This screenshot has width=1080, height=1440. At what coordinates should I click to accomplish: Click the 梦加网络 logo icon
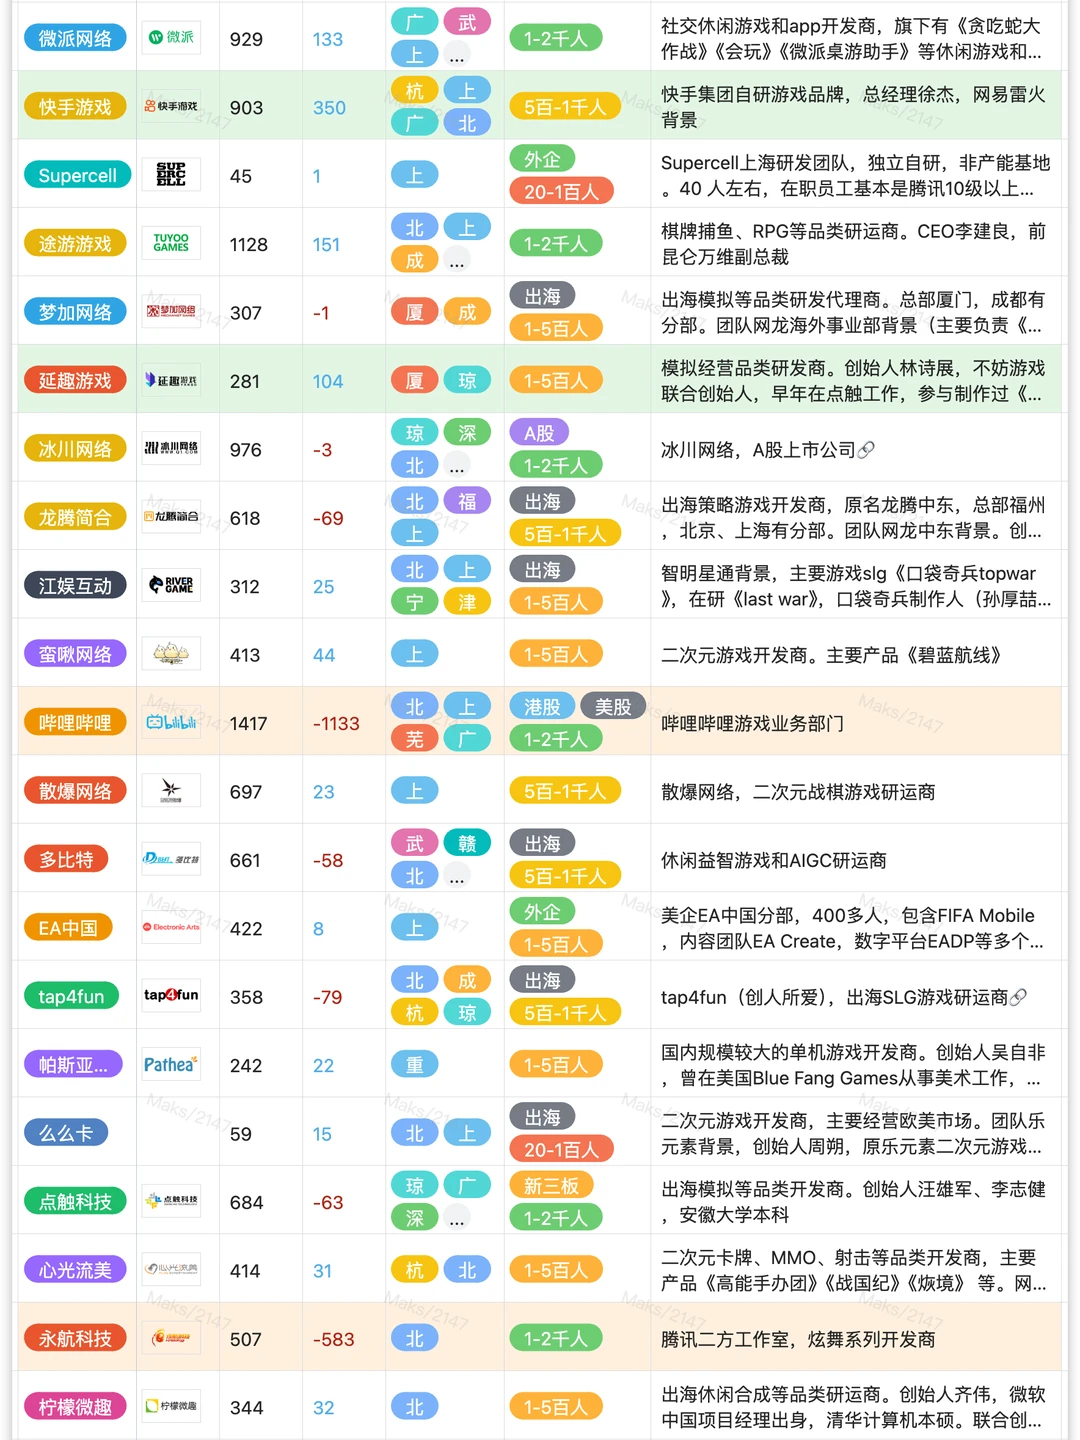pos(171,311)
